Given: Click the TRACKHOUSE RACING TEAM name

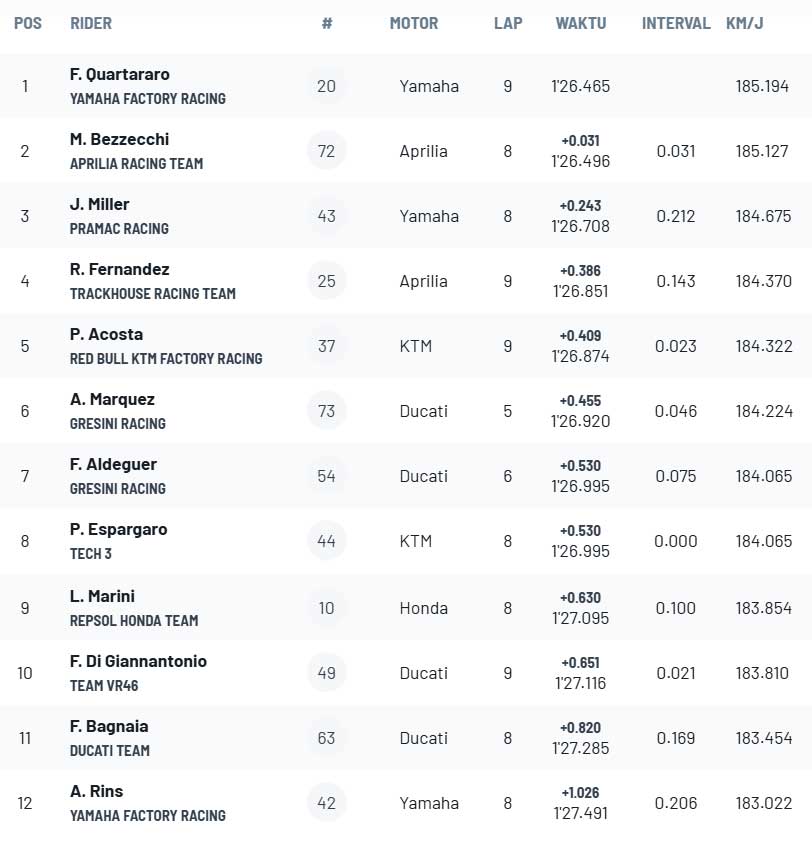Looking at the screenshot, I should point(153,294).
